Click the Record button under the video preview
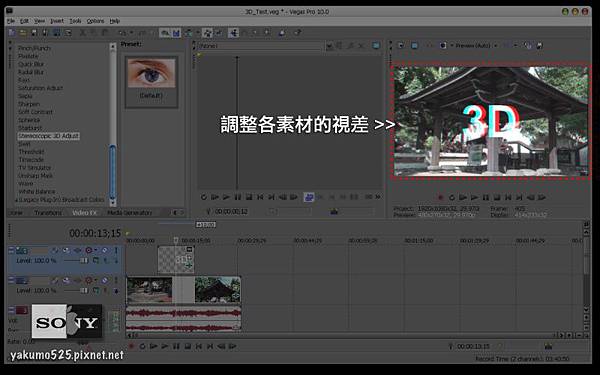 (x=440, y=197)
